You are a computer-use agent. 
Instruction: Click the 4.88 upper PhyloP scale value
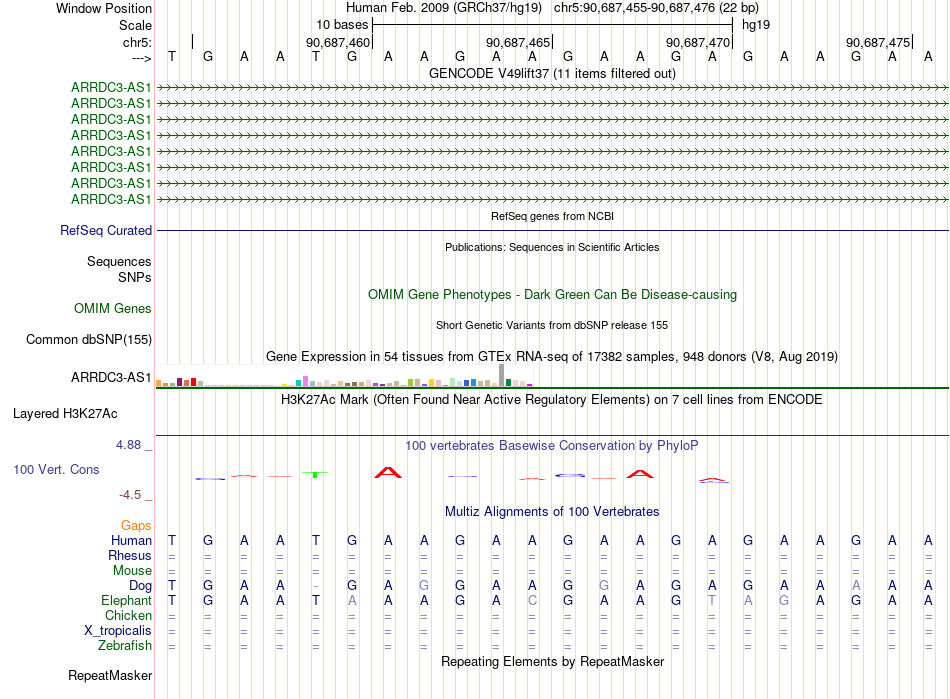pyautogui.click(x=128, y=445)
